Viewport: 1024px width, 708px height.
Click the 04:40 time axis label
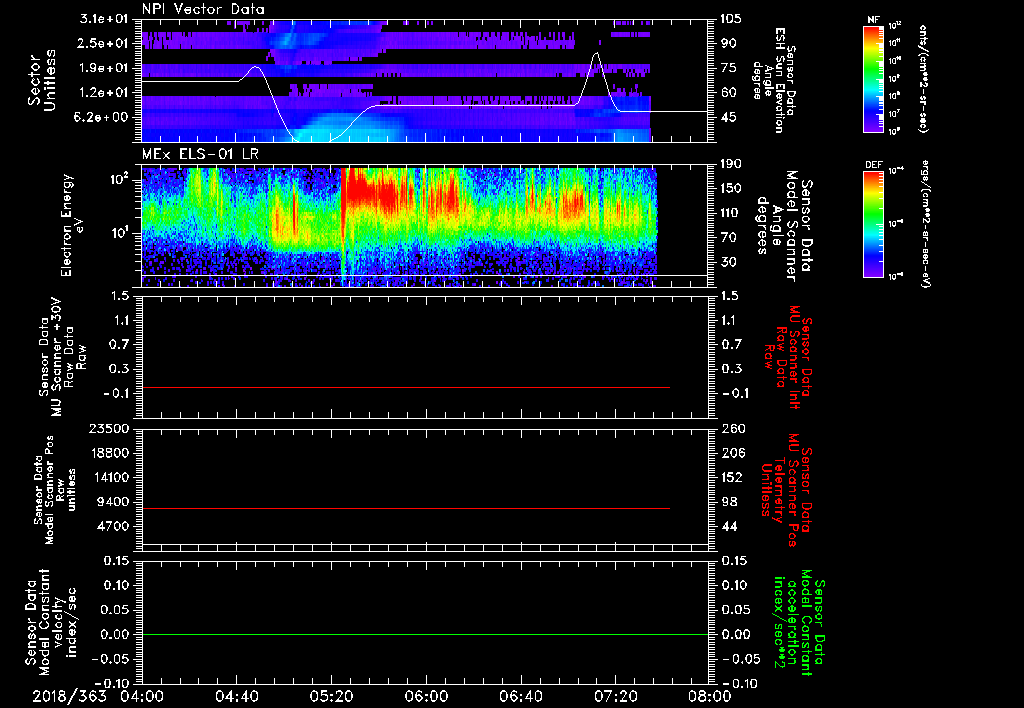(x=236, y=696)
